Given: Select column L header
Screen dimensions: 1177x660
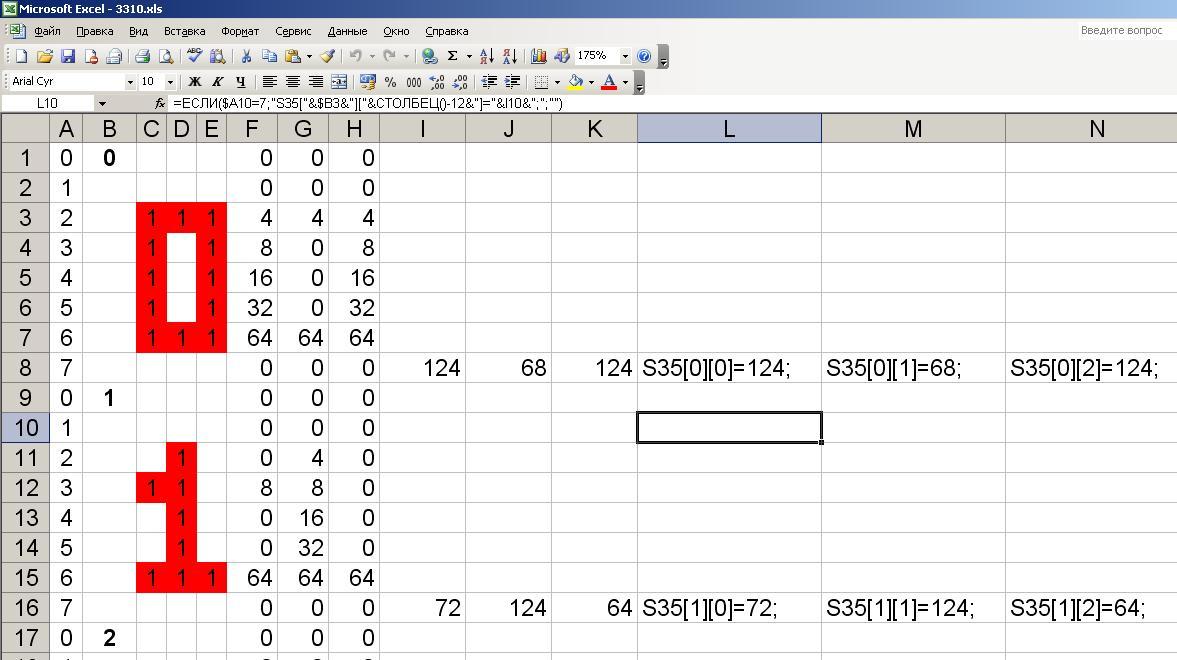Looking at the screenshot, I should click(730, 129).
